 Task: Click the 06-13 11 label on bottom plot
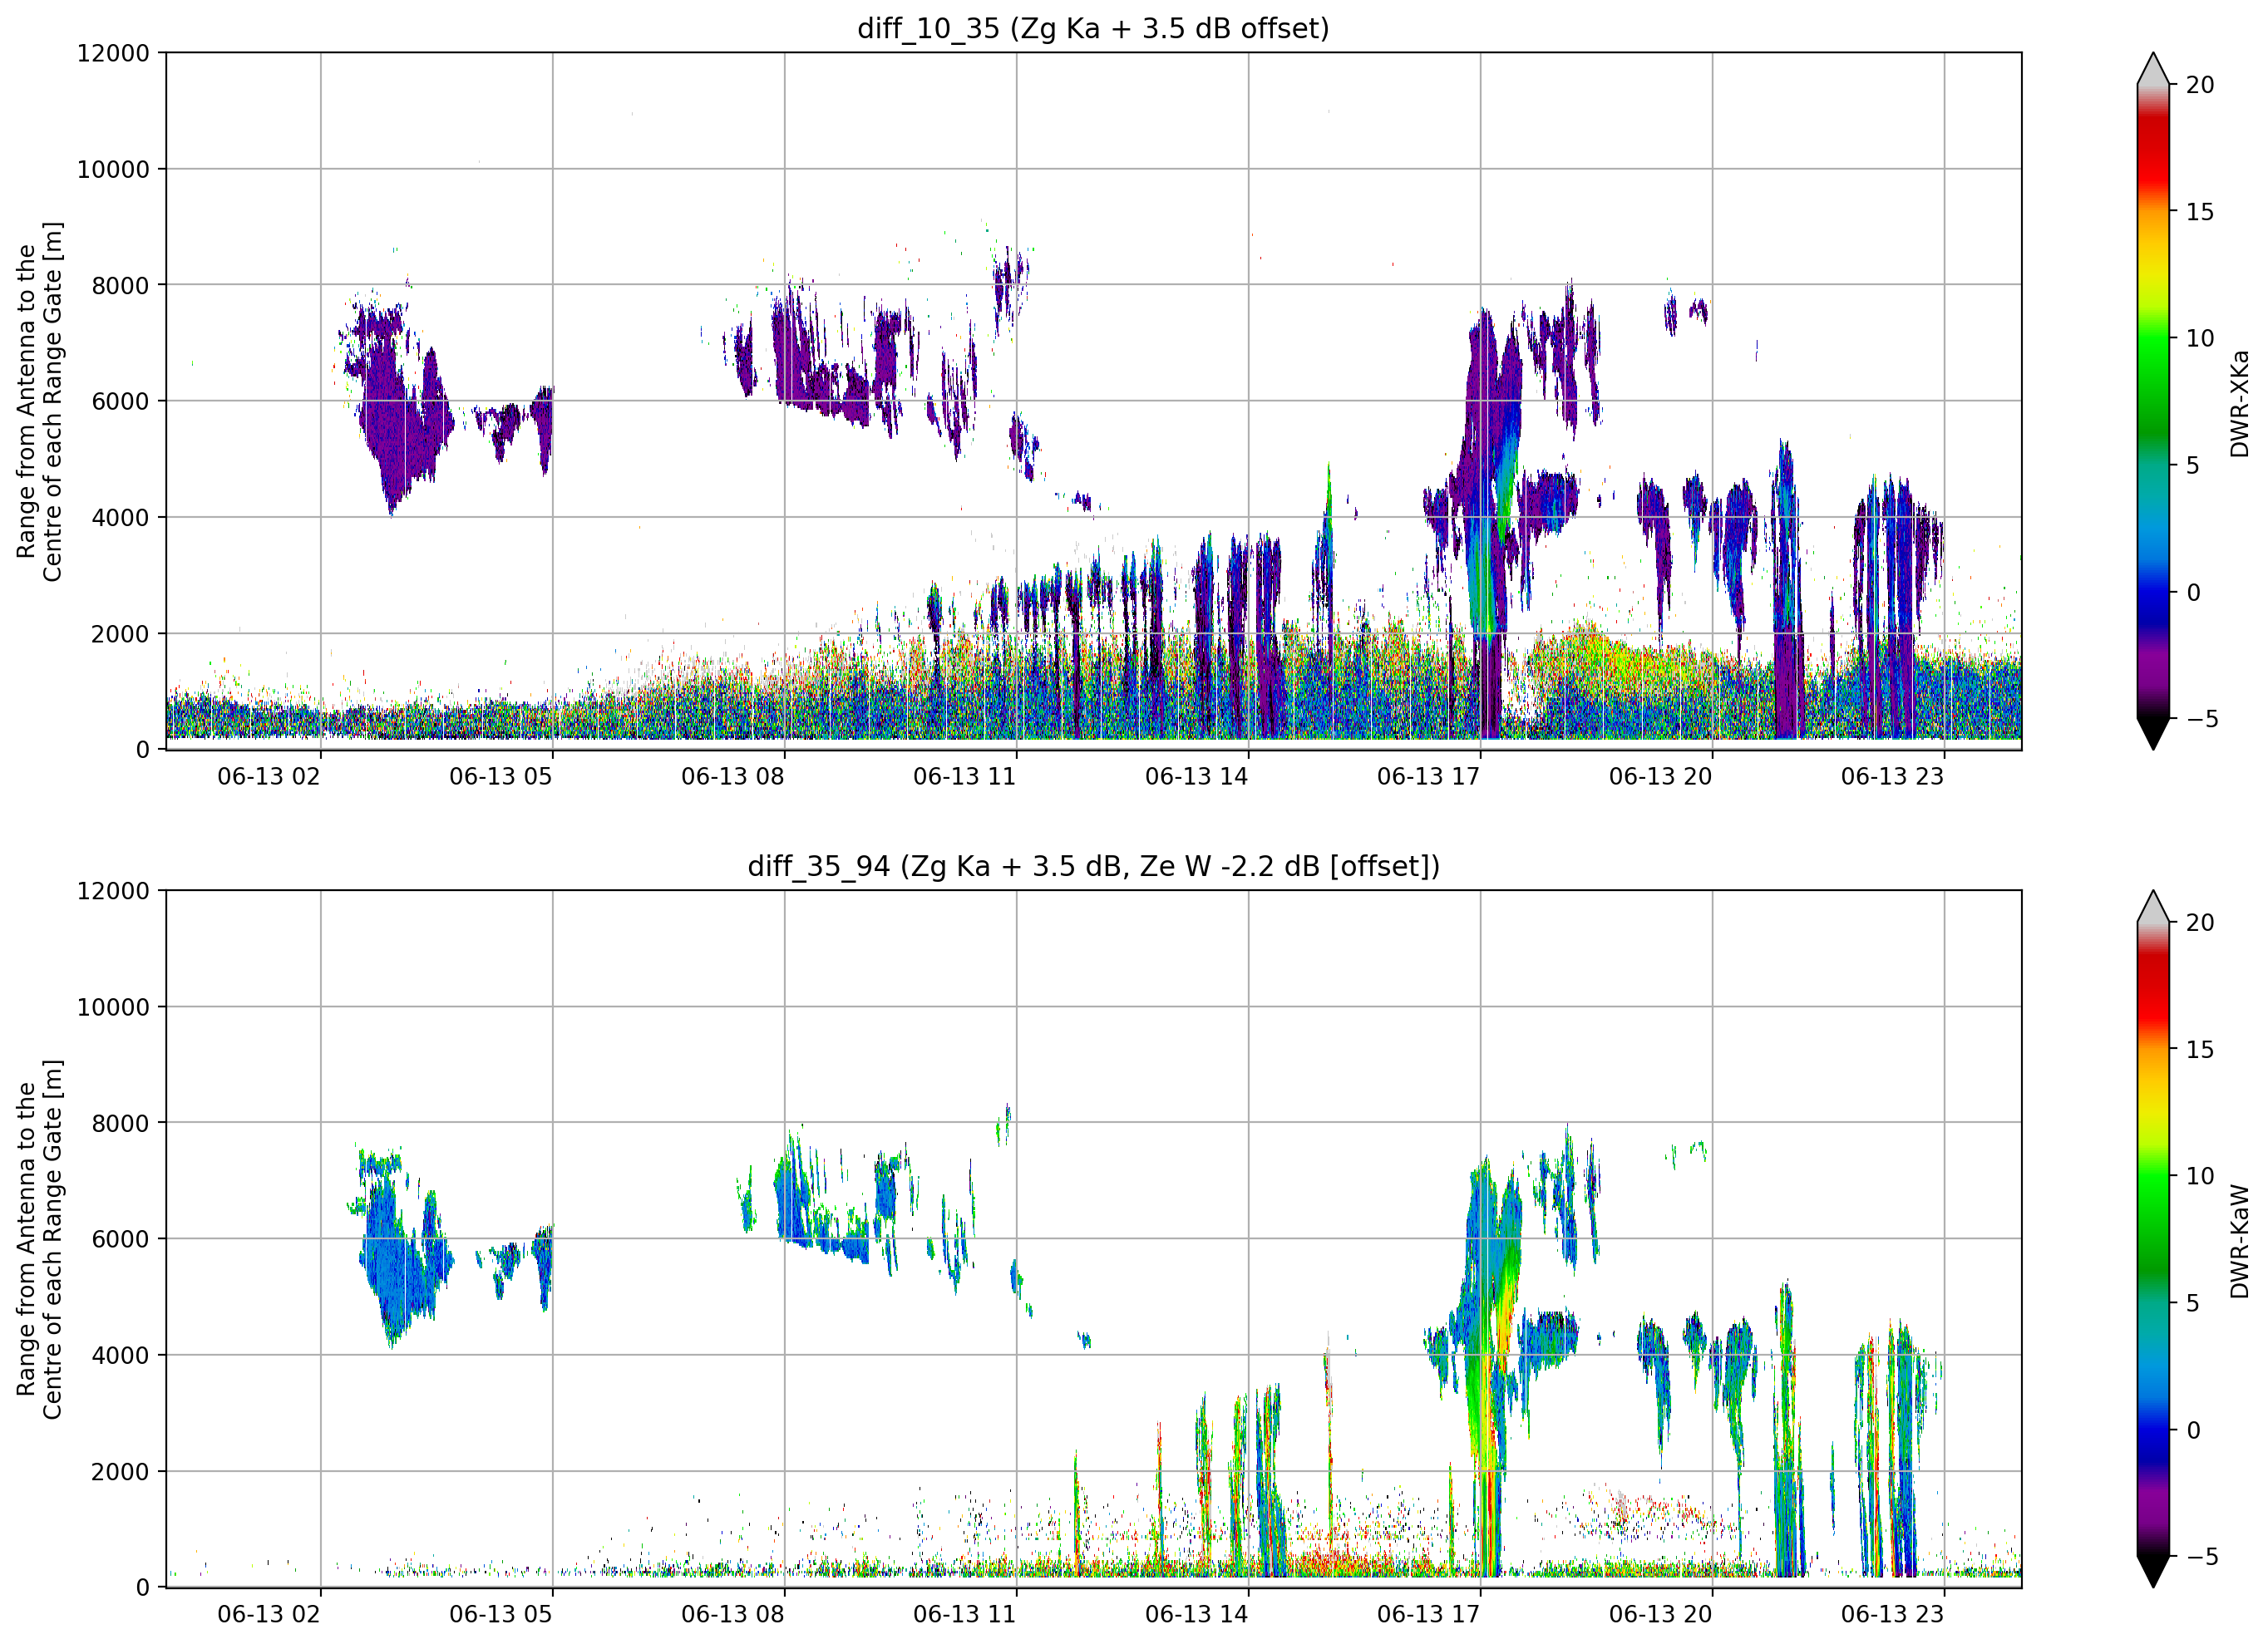(x=965, y=1615)
